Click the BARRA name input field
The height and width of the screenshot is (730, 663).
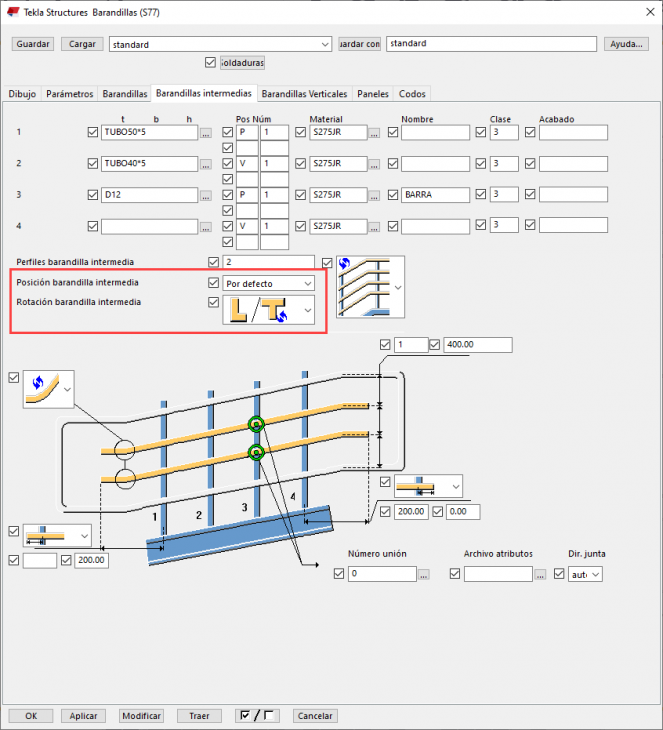(435, 195)
